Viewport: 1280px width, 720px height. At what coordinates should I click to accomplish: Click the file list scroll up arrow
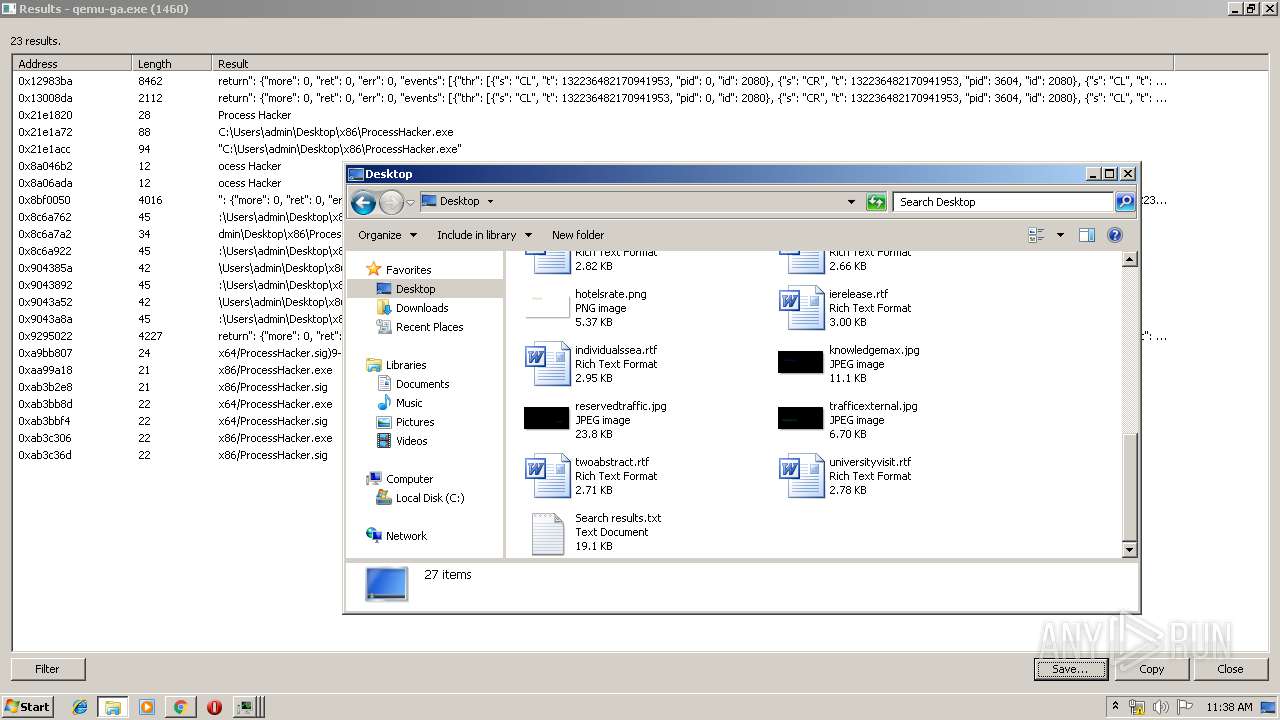[1129, 260]
